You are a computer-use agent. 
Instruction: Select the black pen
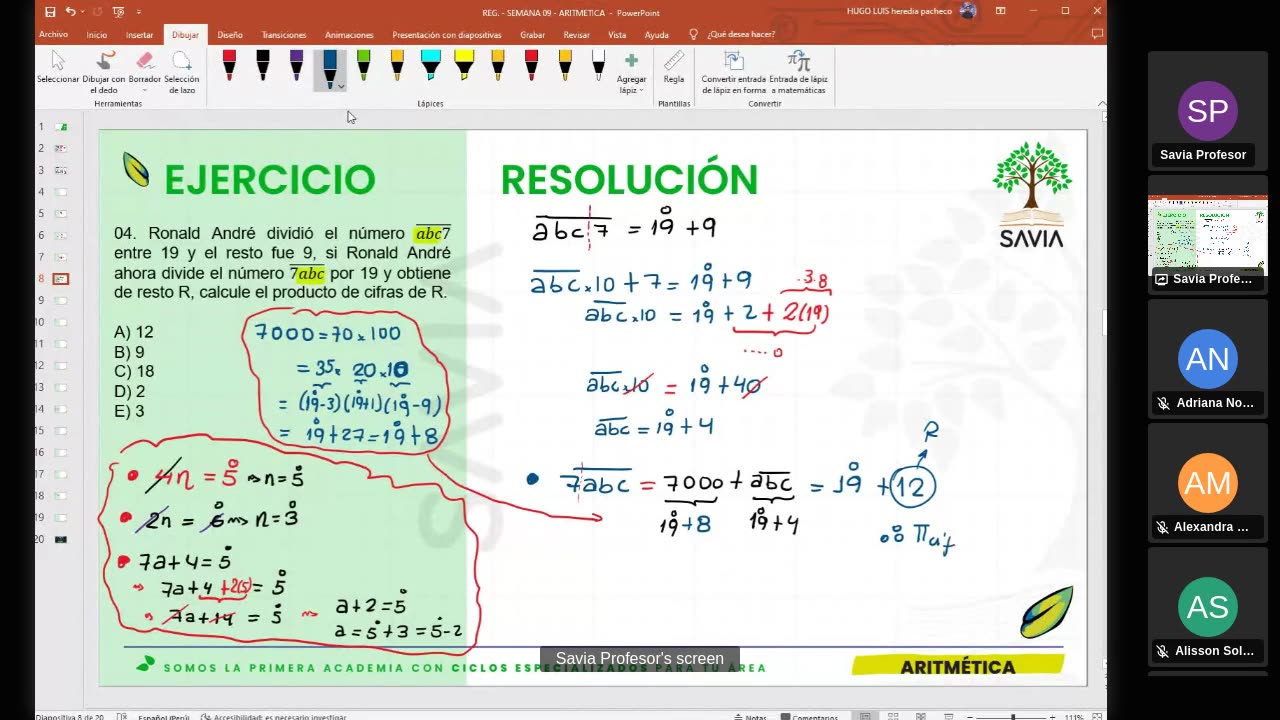262,65
